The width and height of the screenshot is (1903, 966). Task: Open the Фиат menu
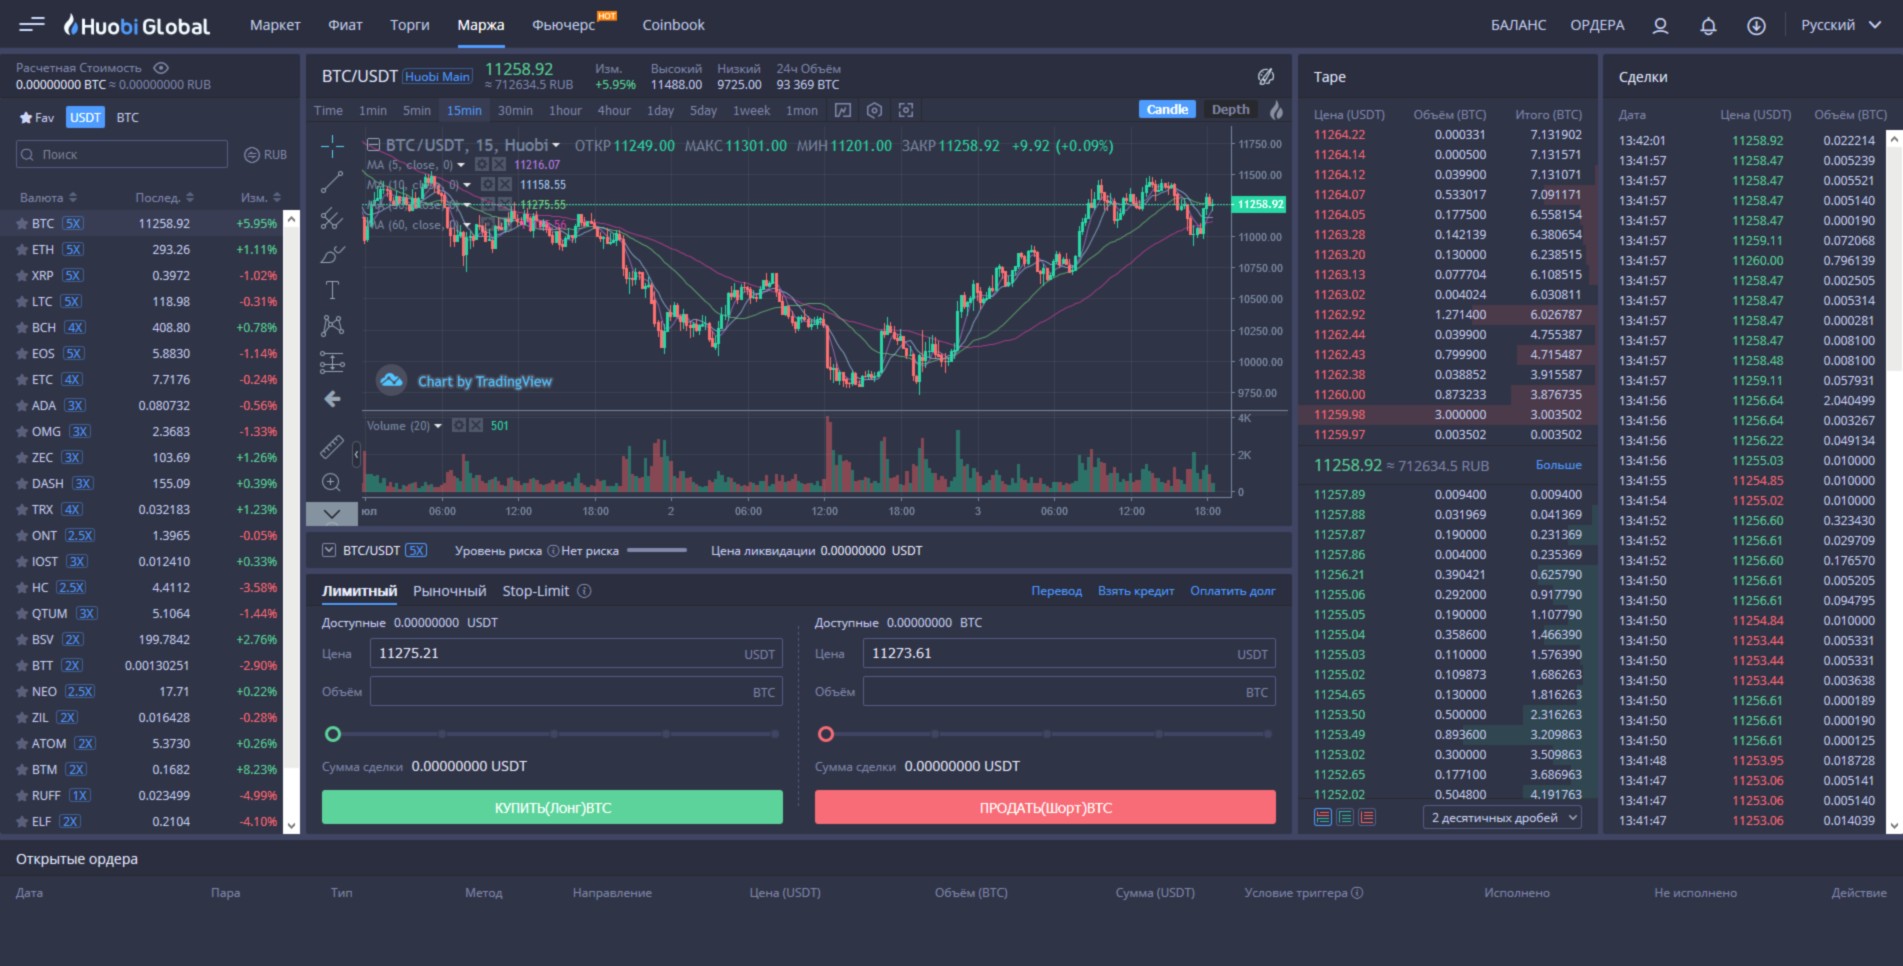345,25
